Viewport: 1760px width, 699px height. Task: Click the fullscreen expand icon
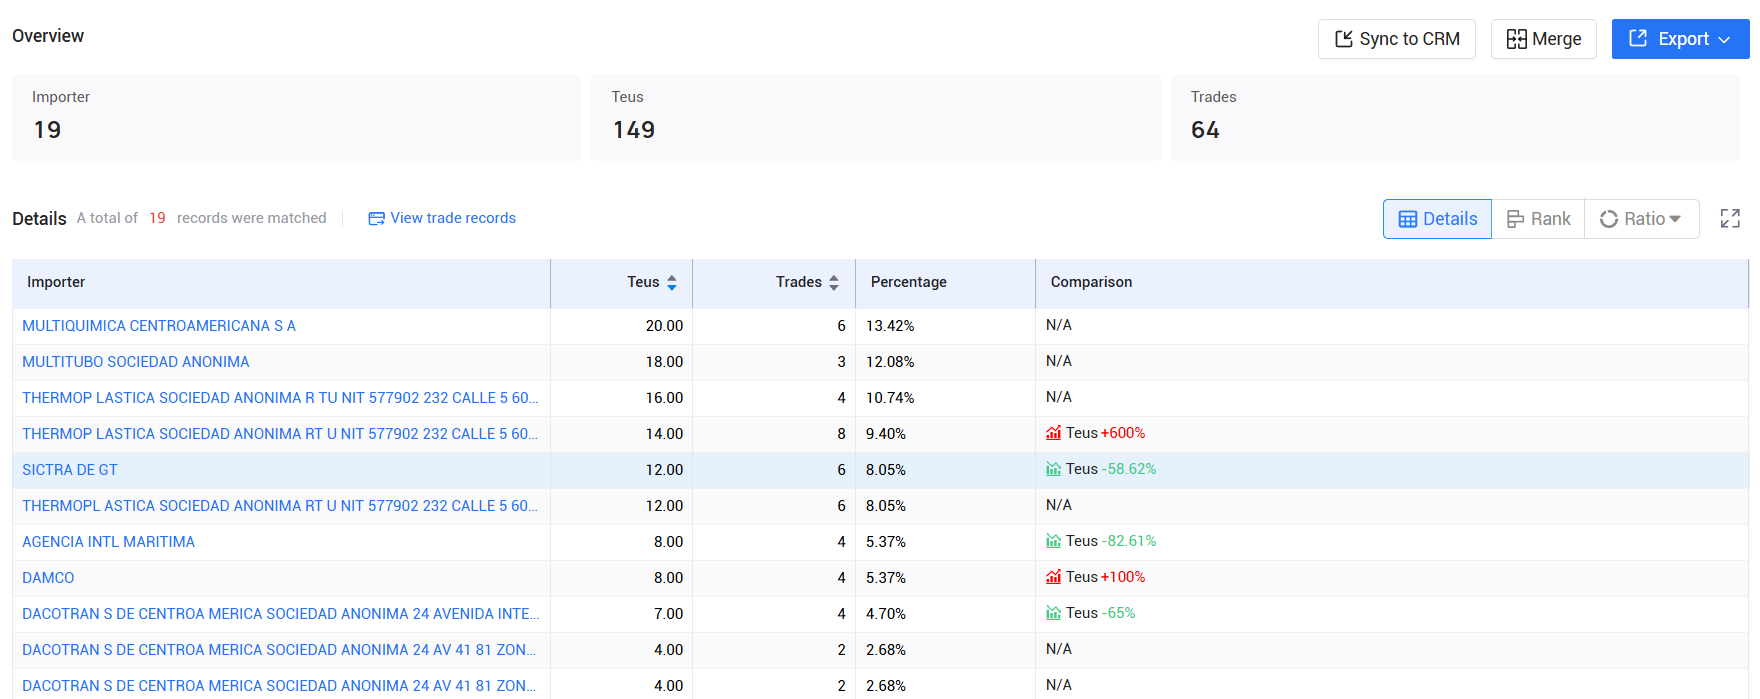pos(1730,219)
